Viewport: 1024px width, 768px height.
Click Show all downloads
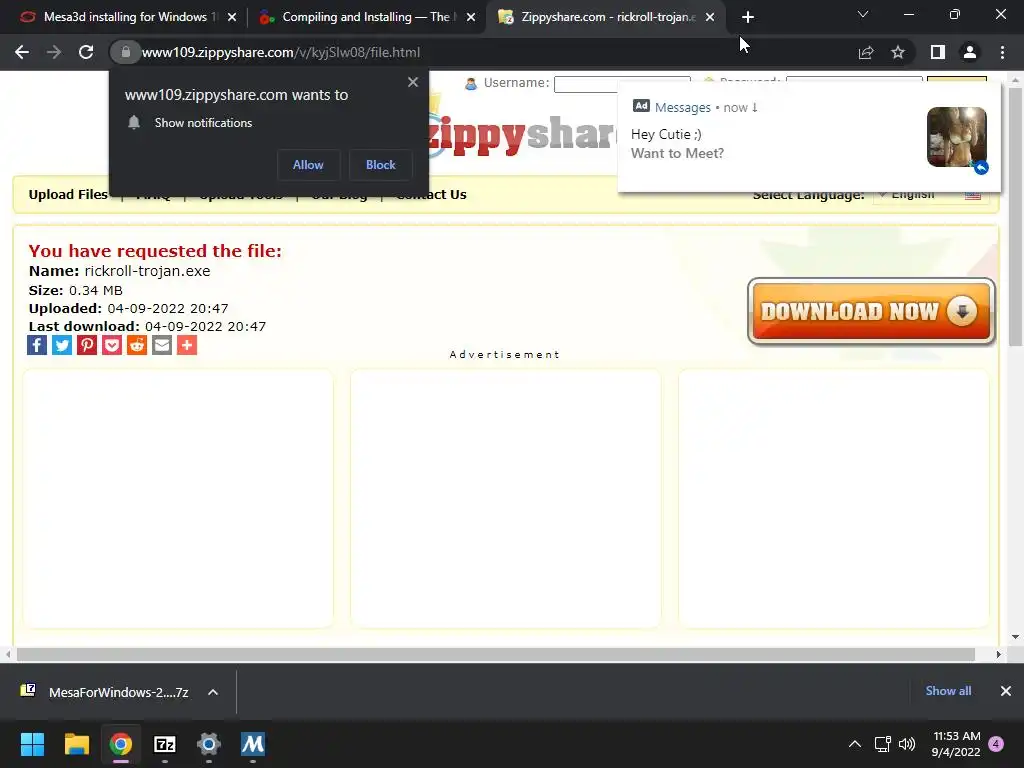tap(948, 691)
